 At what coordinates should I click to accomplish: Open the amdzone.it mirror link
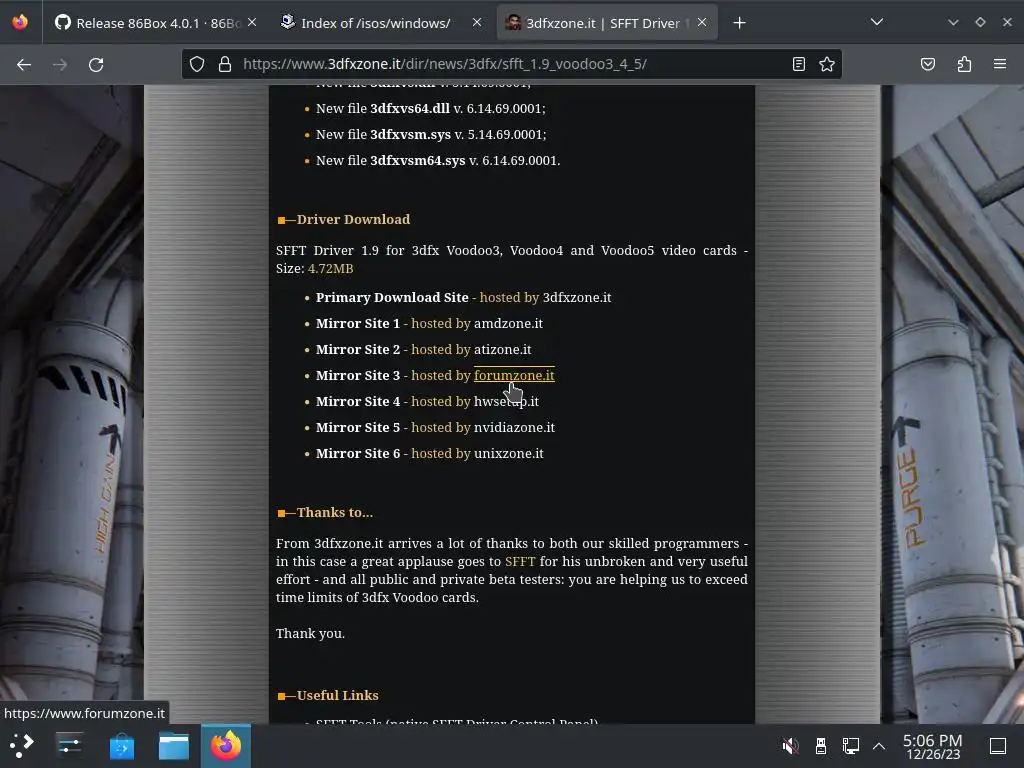click(x=508, y=323)
